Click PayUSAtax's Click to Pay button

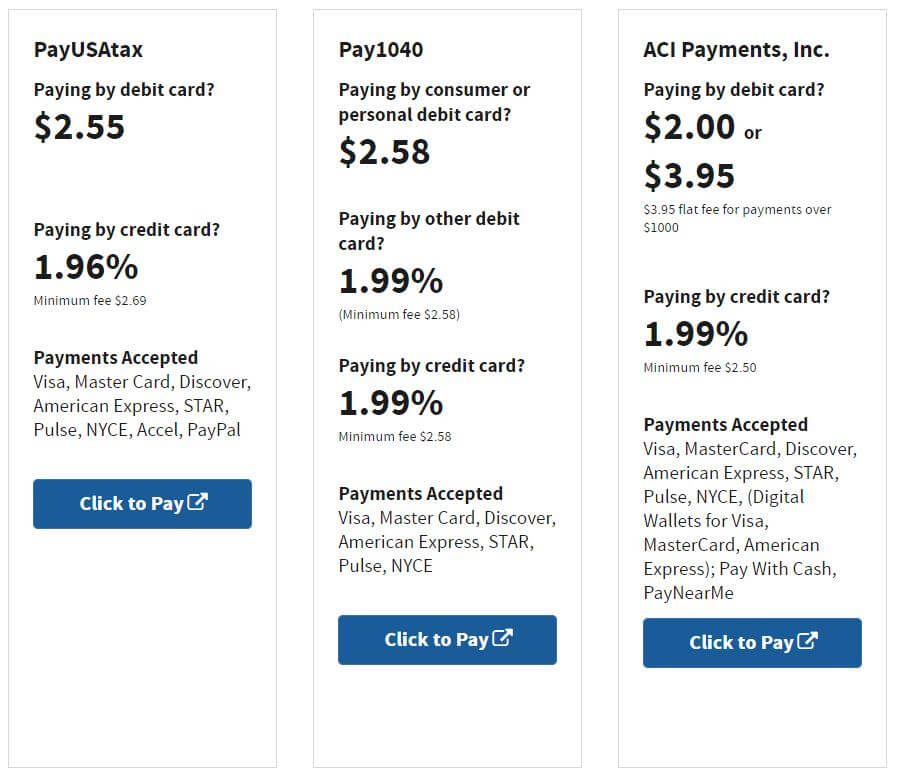(x=142, y=504)
